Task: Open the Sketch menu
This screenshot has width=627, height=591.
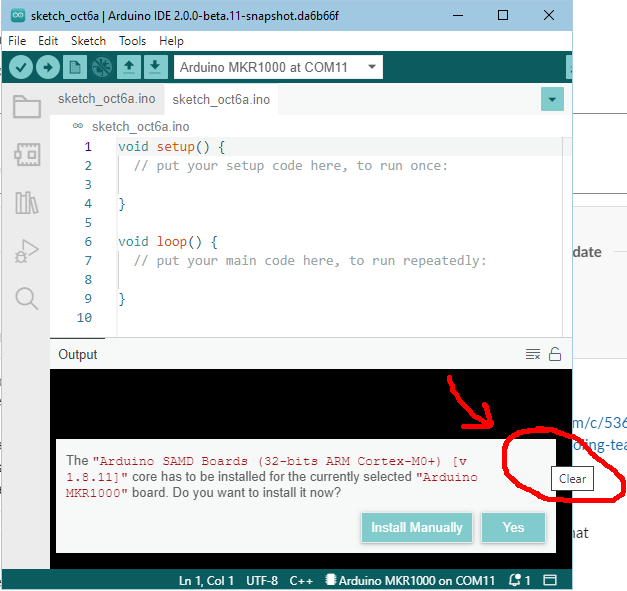Action: point(88,41)
